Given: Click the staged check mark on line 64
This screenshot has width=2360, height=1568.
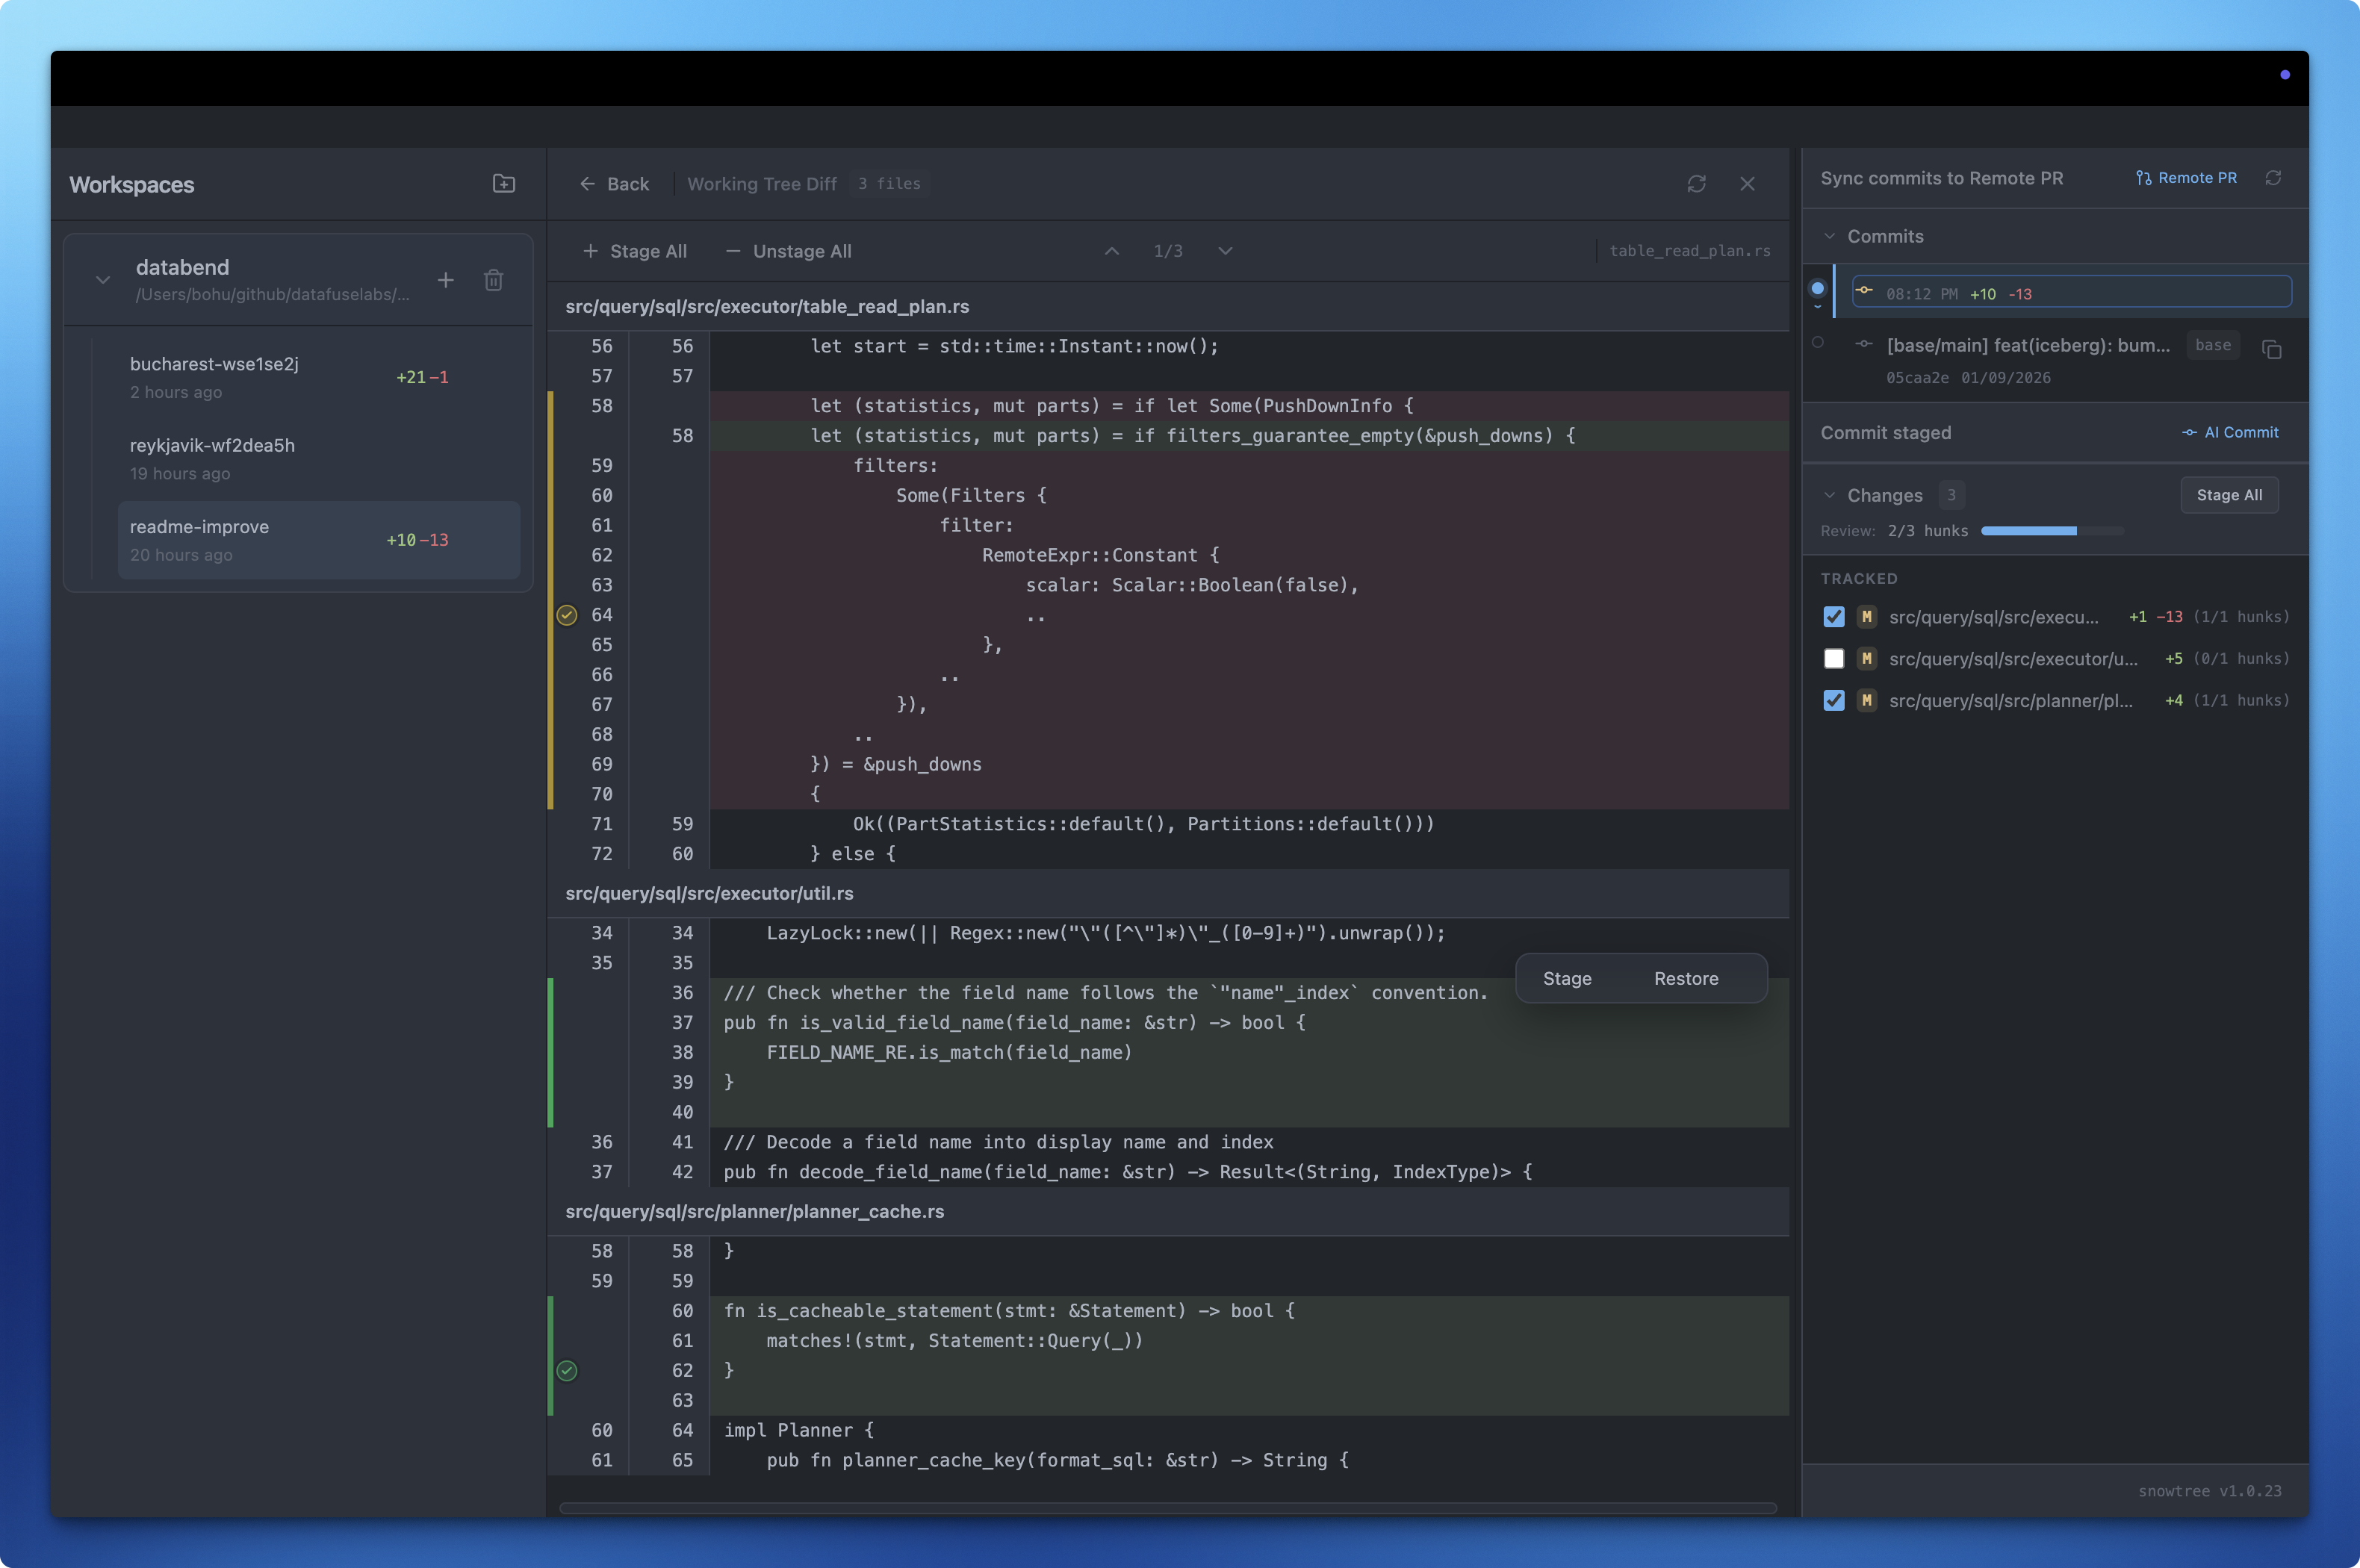Looking at the screenshot, I should coord(567,615).
